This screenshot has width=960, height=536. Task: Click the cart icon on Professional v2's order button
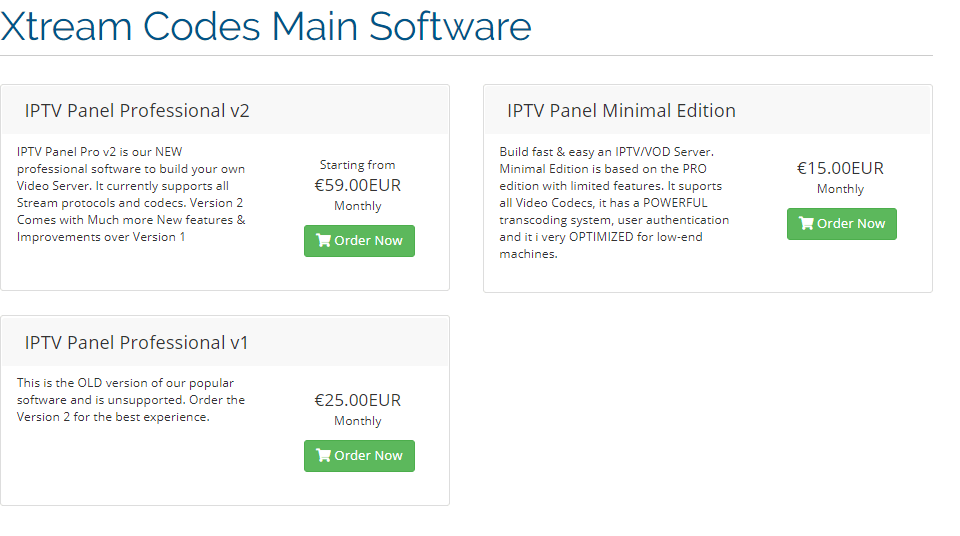tap(323, 240)
